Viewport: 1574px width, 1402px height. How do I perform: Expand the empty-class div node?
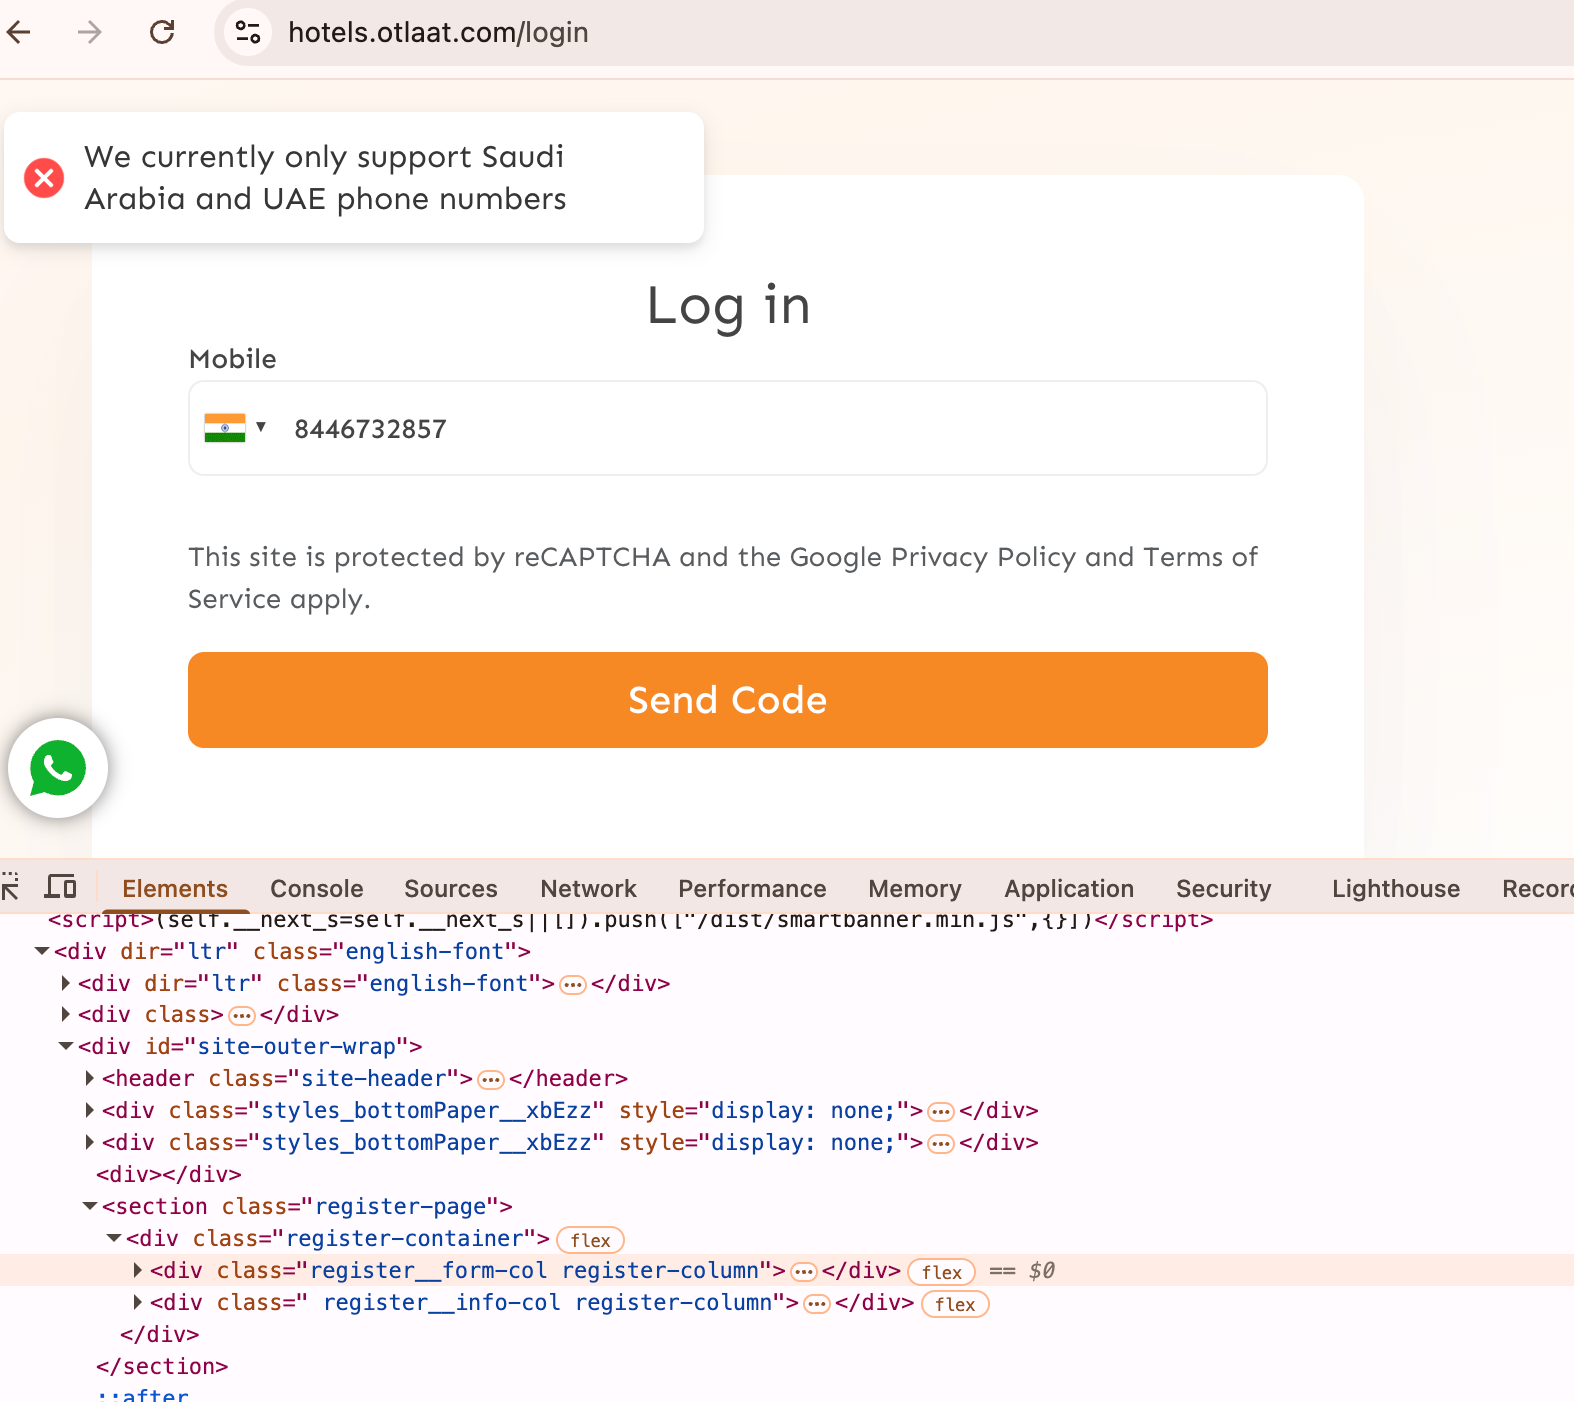click(66, 1014)
